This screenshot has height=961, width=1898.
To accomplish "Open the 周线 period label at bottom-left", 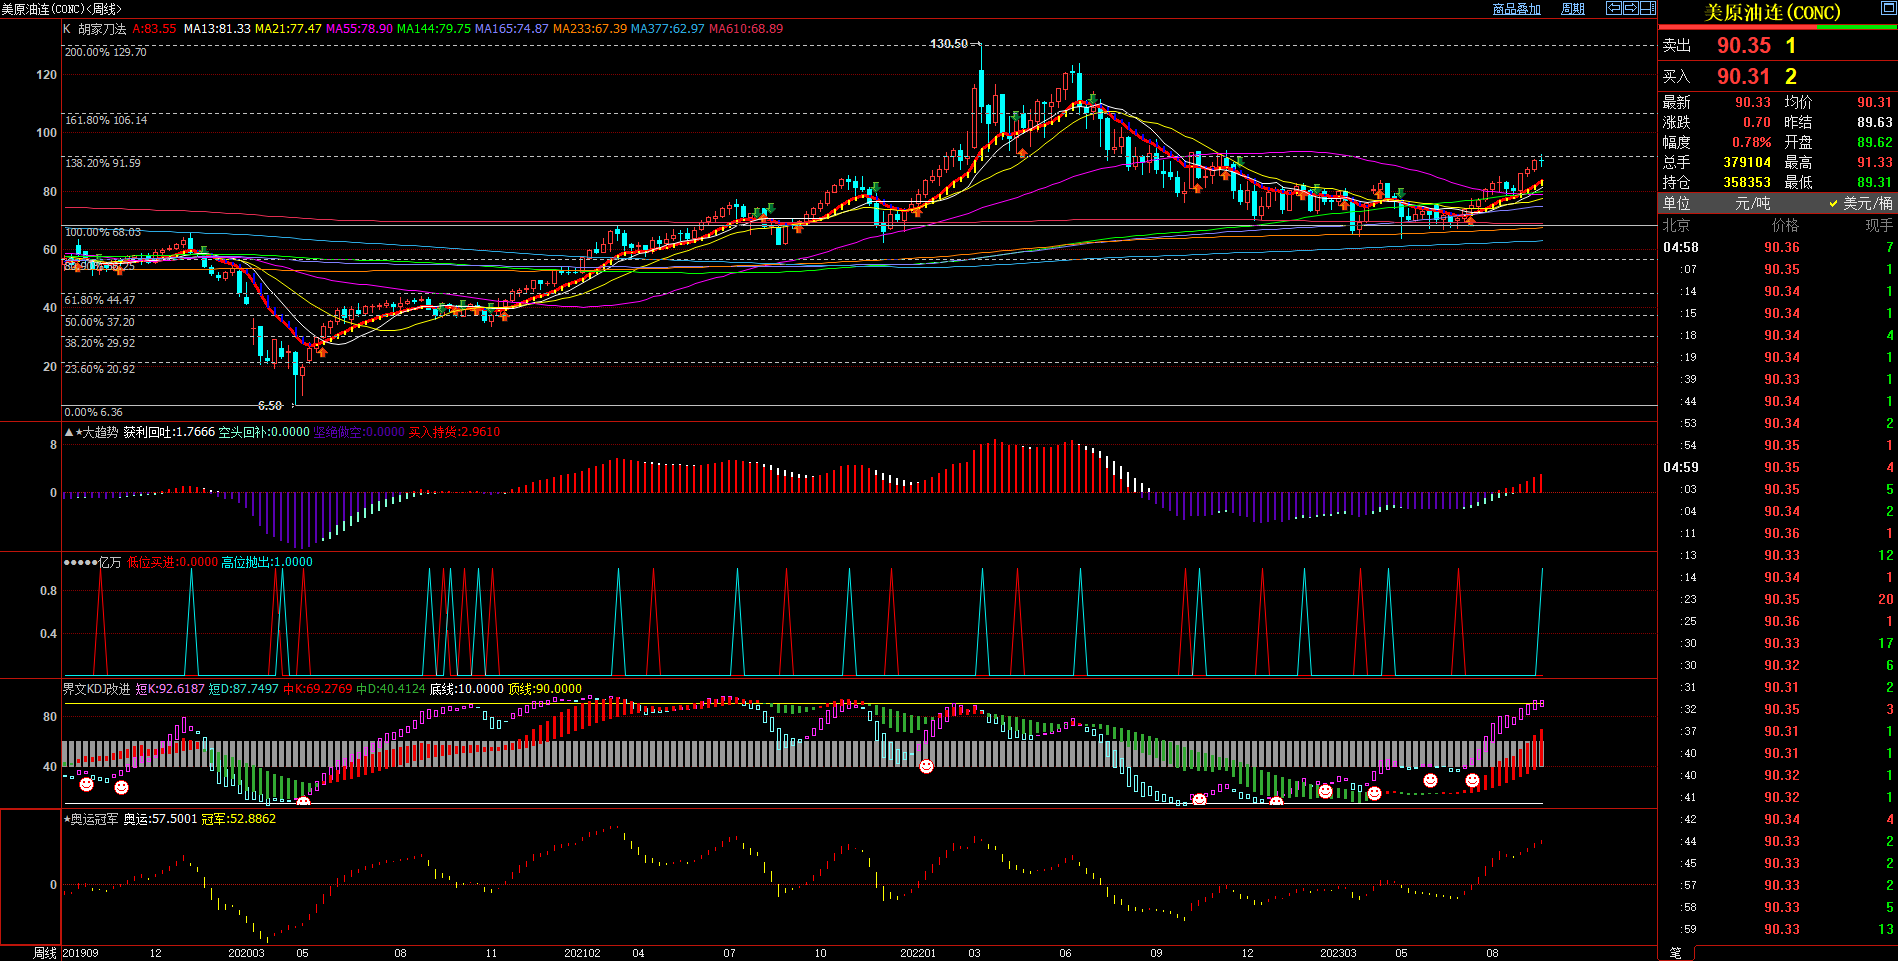I will (x=45, y=953).
